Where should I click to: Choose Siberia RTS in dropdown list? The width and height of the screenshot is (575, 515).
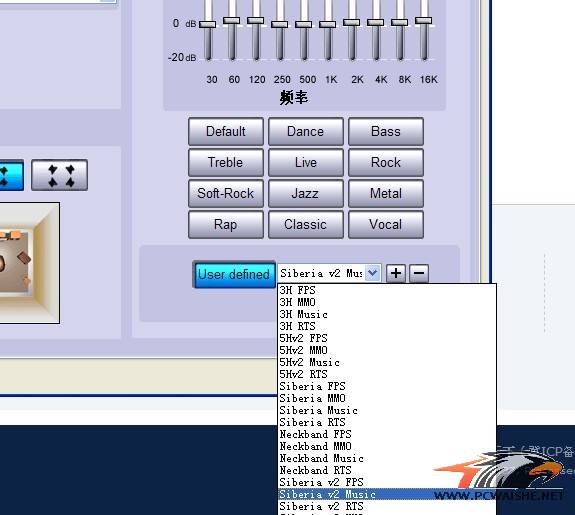[387, 422]
